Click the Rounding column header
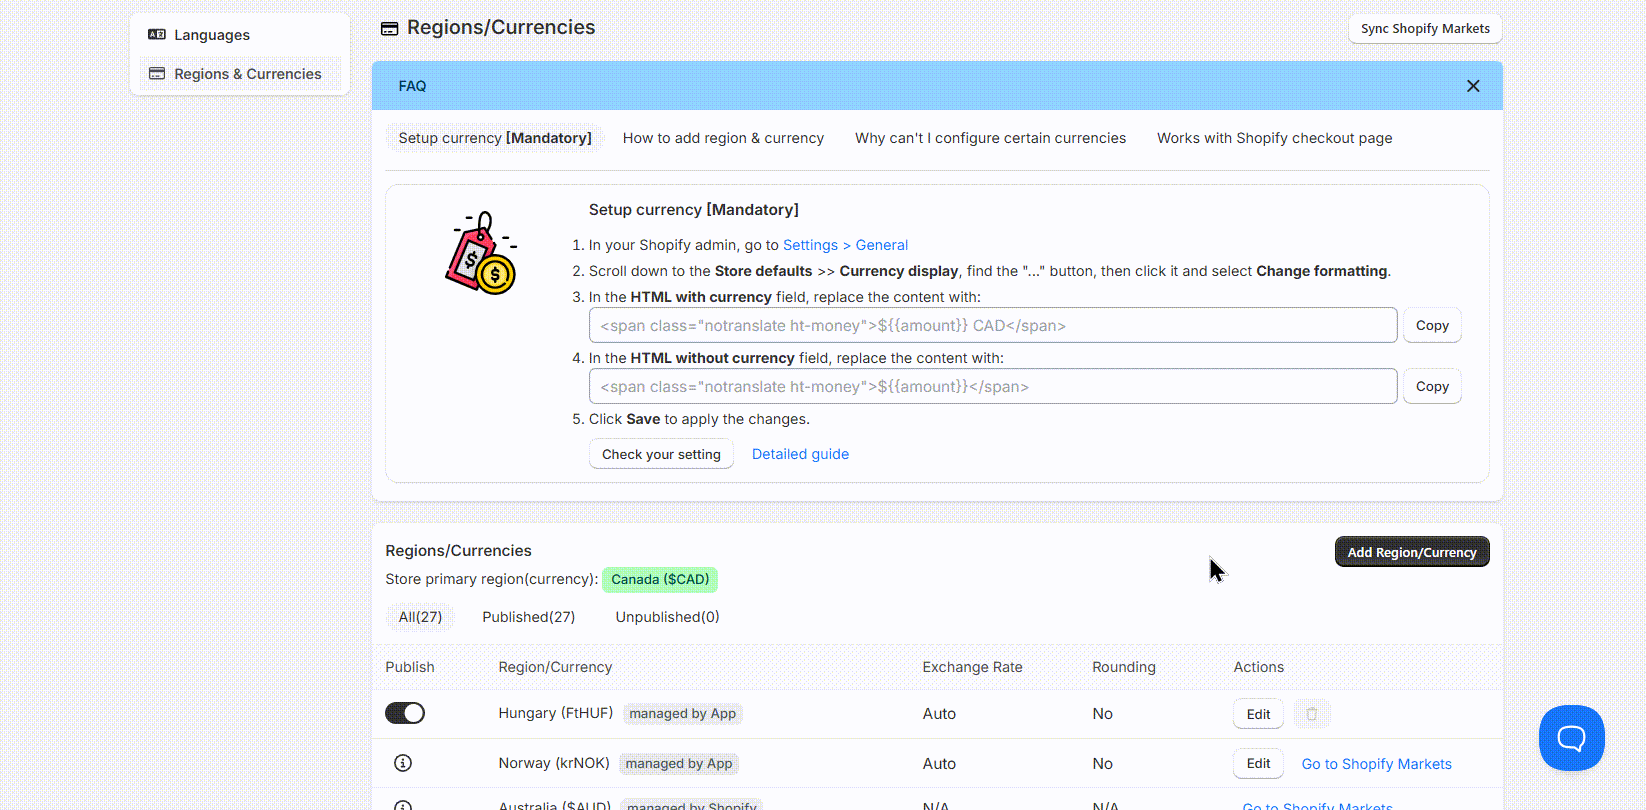Image resolution: width=1646 pixels, height=810 pixels. click(x=1124, y=667)
